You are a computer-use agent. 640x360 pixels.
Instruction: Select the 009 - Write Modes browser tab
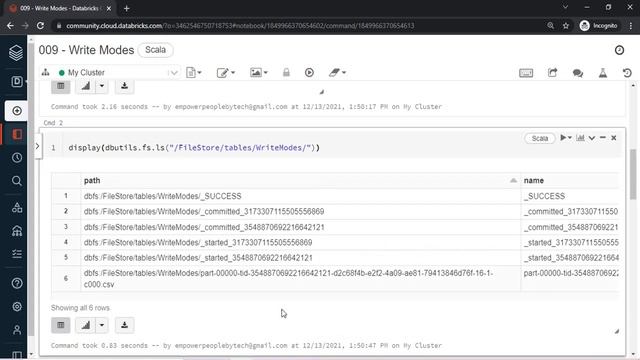[x=60, y=8]
